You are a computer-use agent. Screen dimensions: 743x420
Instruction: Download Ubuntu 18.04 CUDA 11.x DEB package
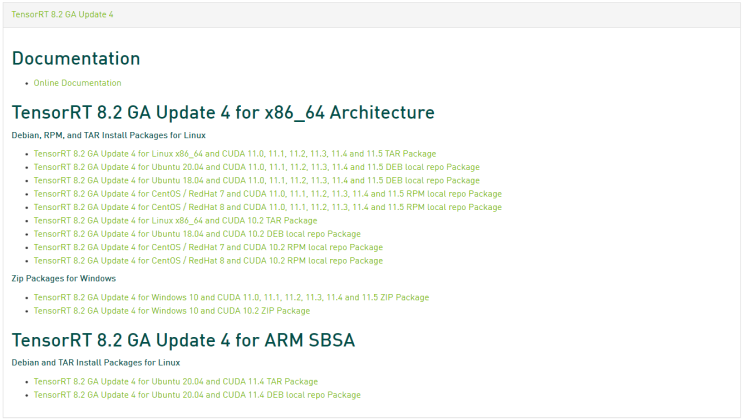(x=256, y=180)
